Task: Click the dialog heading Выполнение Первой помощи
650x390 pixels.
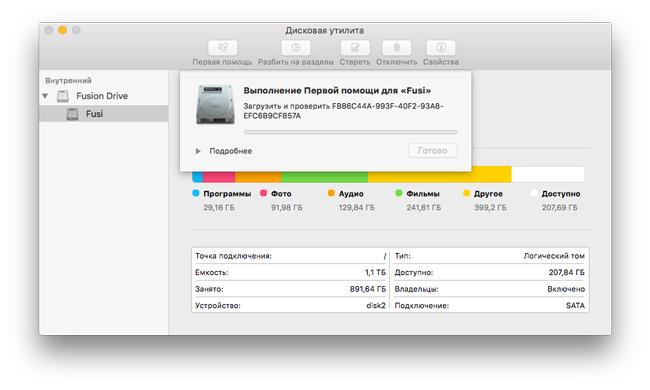Action: tap(337, 90)
